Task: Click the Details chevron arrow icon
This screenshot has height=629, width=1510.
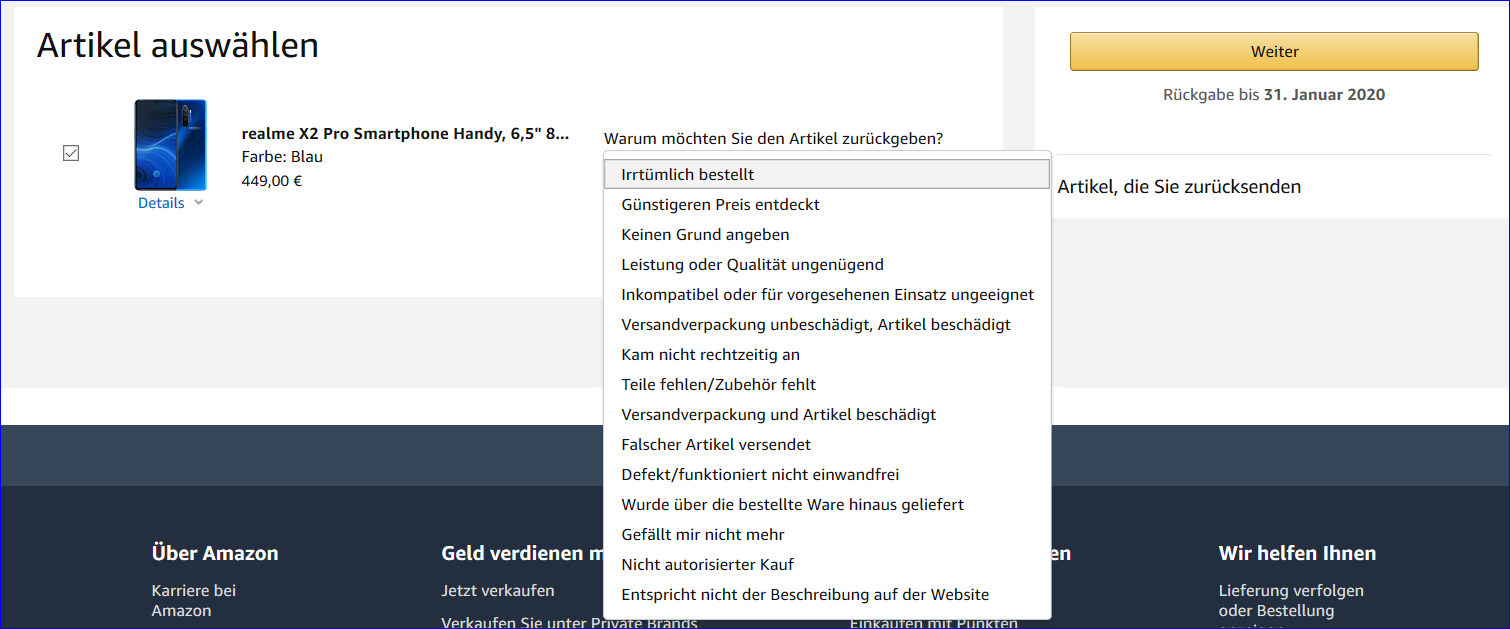Action: tap(198, 203)
